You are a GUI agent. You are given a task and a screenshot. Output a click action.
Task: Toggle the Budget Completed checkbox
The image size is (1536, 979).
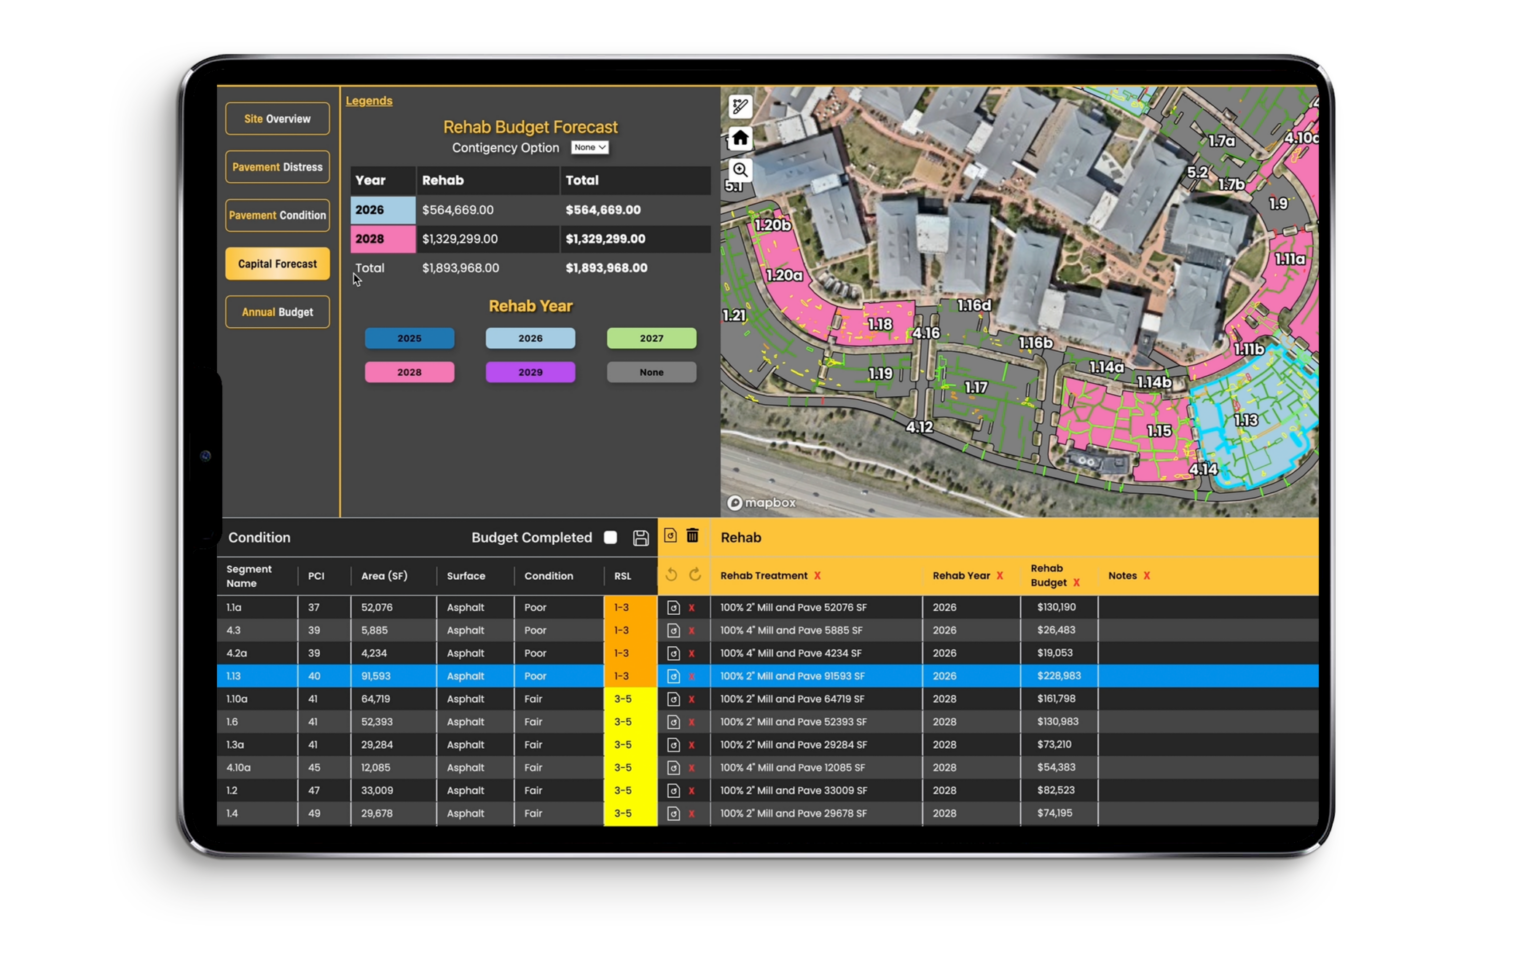point(611,537)
